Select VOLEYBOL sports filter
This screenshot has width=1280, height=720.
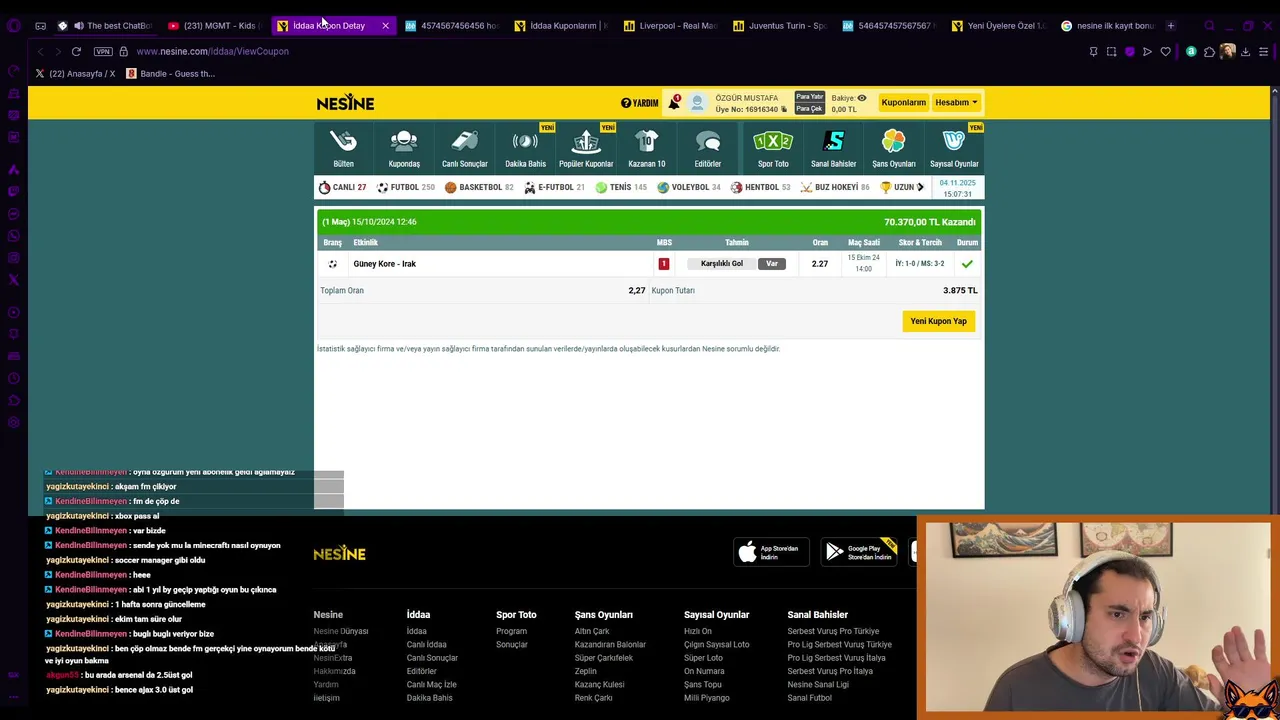688,187
